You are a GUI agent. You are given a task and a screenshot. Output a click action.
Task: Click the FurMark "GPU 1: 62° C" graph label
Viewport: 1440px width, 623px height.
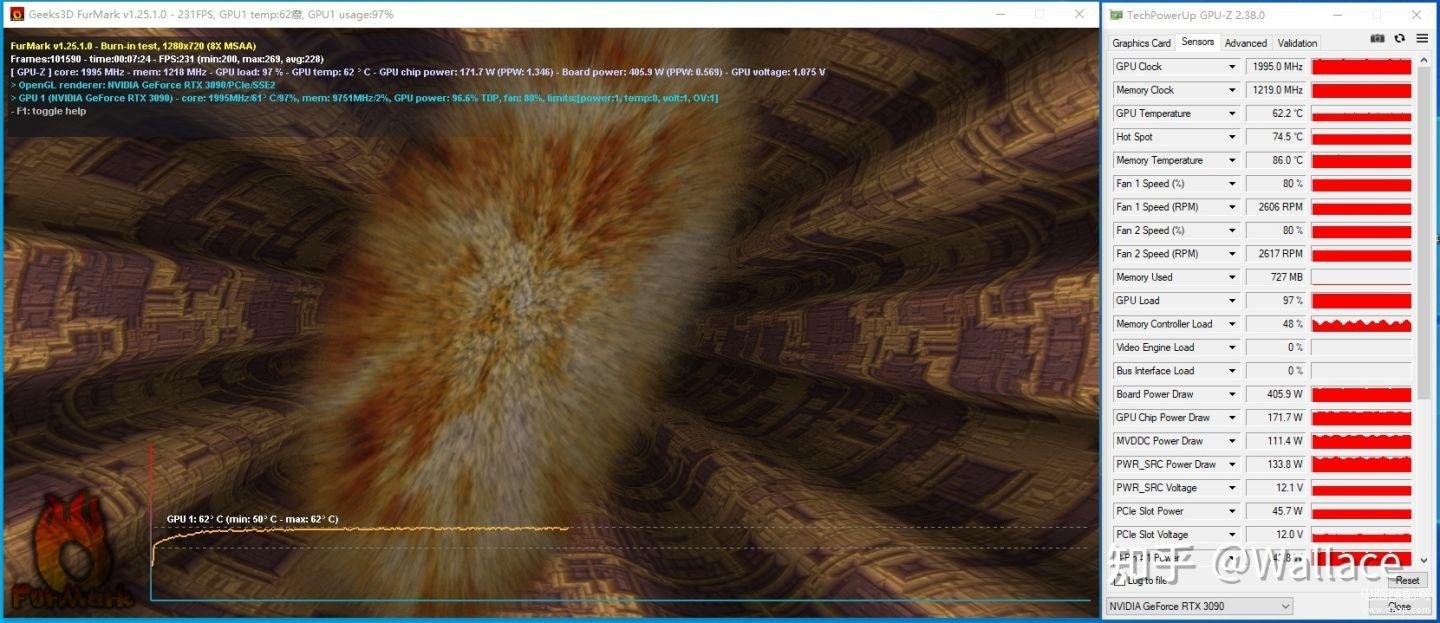(x=253, y=519)
